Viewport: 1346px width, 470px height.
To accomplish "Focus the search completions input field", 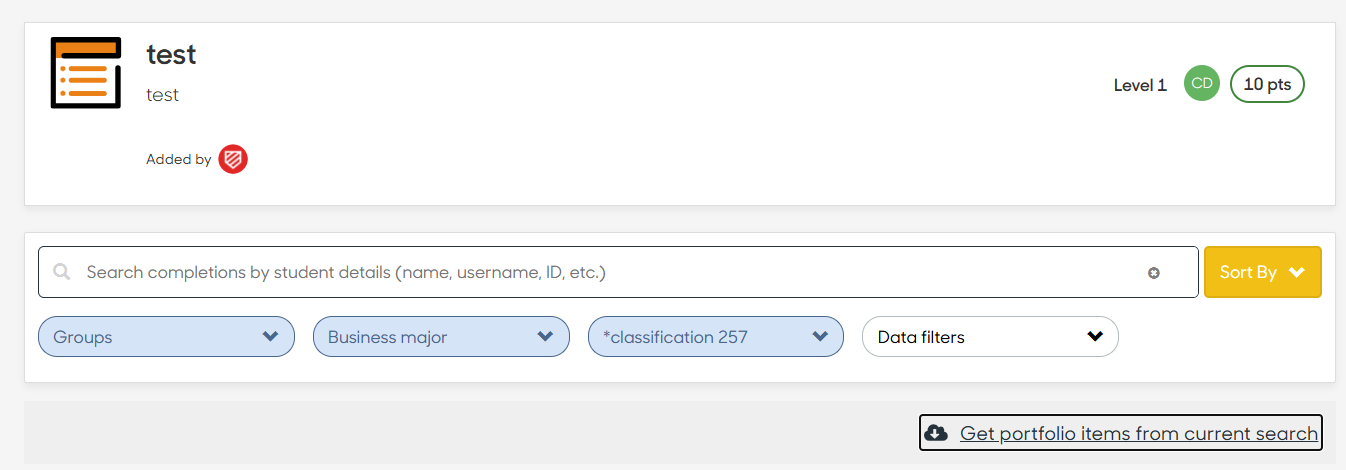I will (618, 272).
